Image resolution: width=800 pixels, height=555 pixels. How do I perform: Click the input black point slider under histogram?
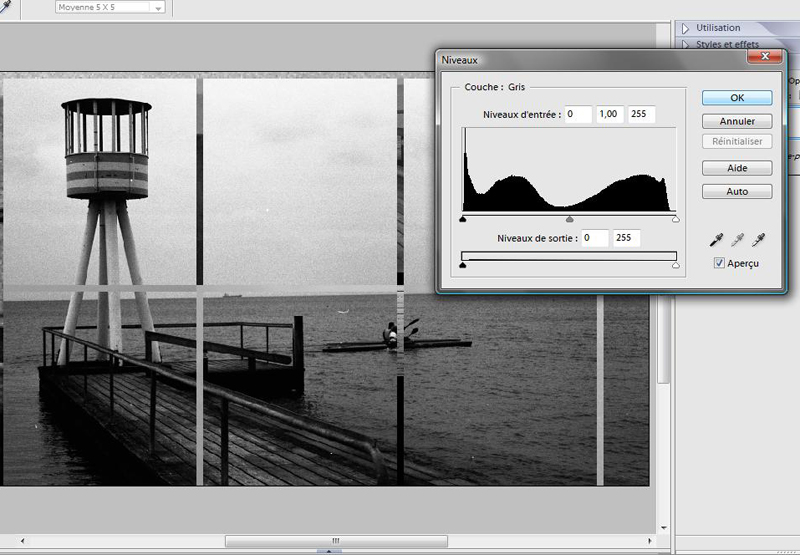(463, 219)
